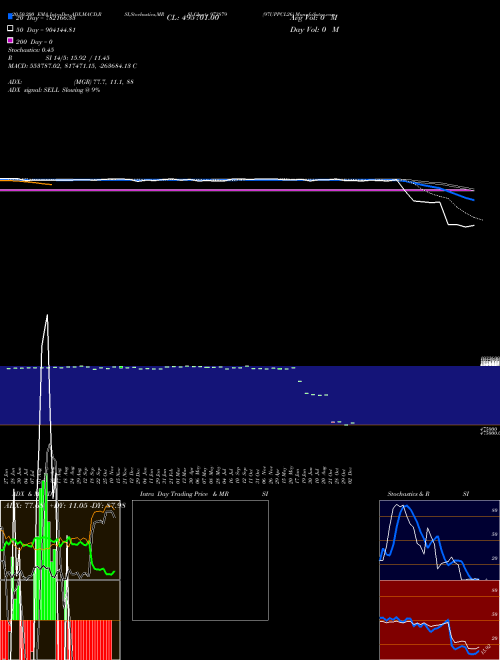Click the blue 20 Day legend swatch
This screenshot has height=660, width=500.
coord(11,16)
